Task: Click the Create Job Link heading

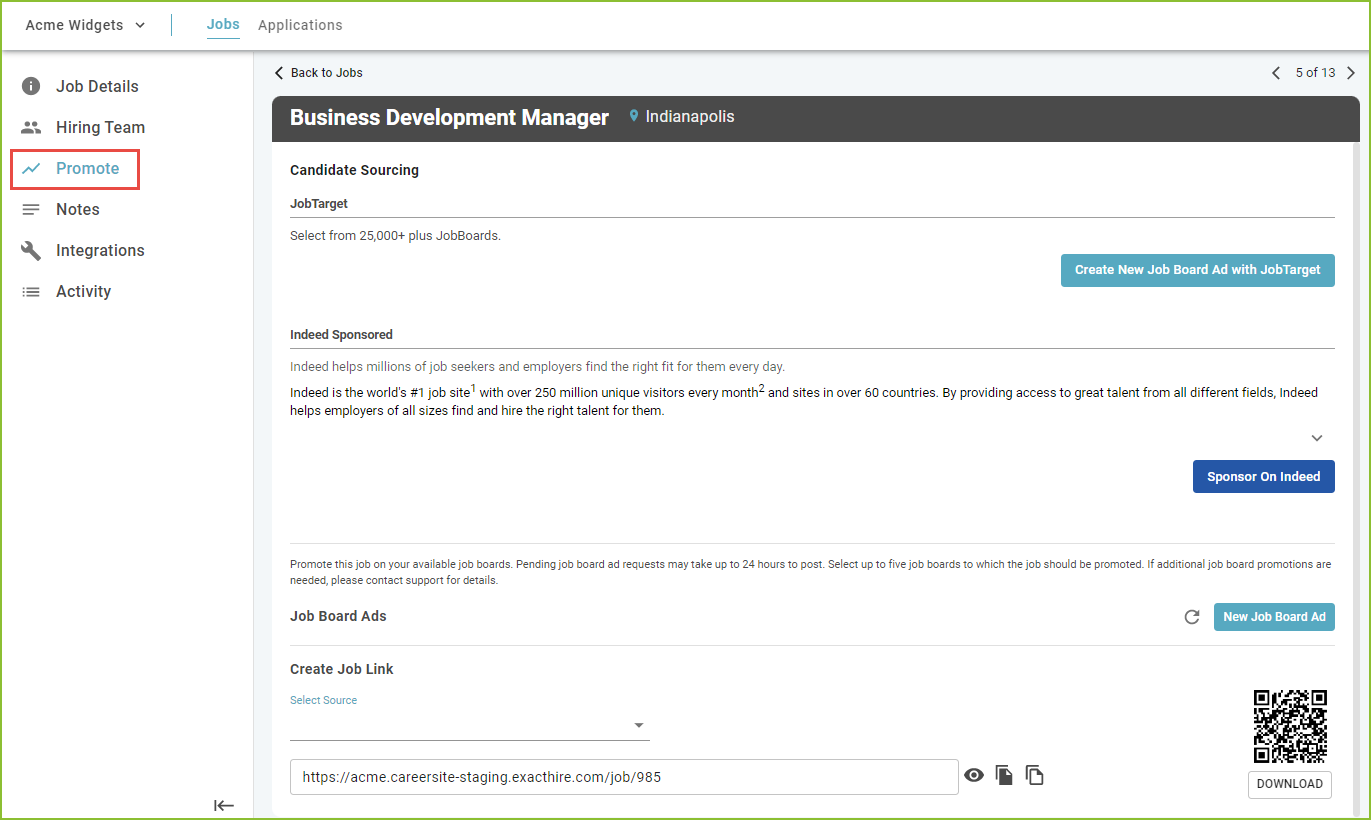Action: click(x=342, y=669)
